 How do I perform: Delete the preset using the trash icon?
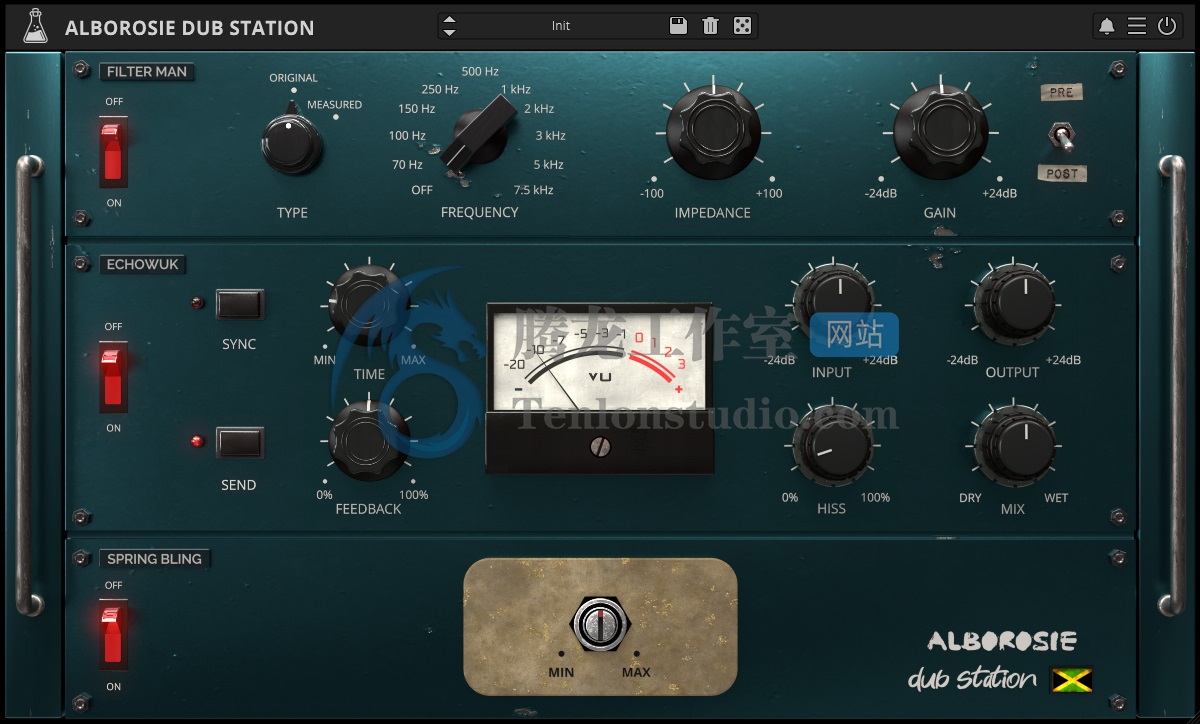710,26
